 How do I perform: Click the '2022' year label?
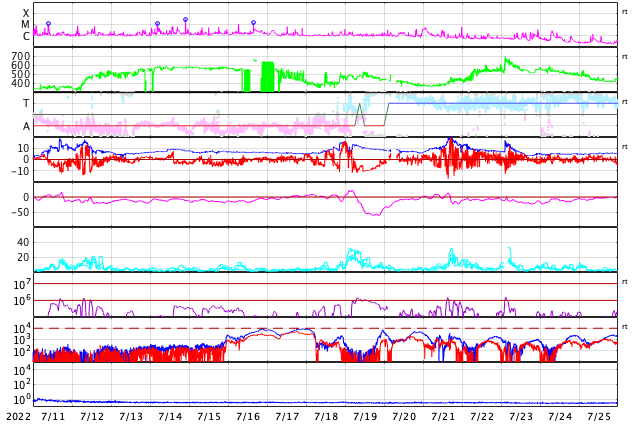[18, 417]
